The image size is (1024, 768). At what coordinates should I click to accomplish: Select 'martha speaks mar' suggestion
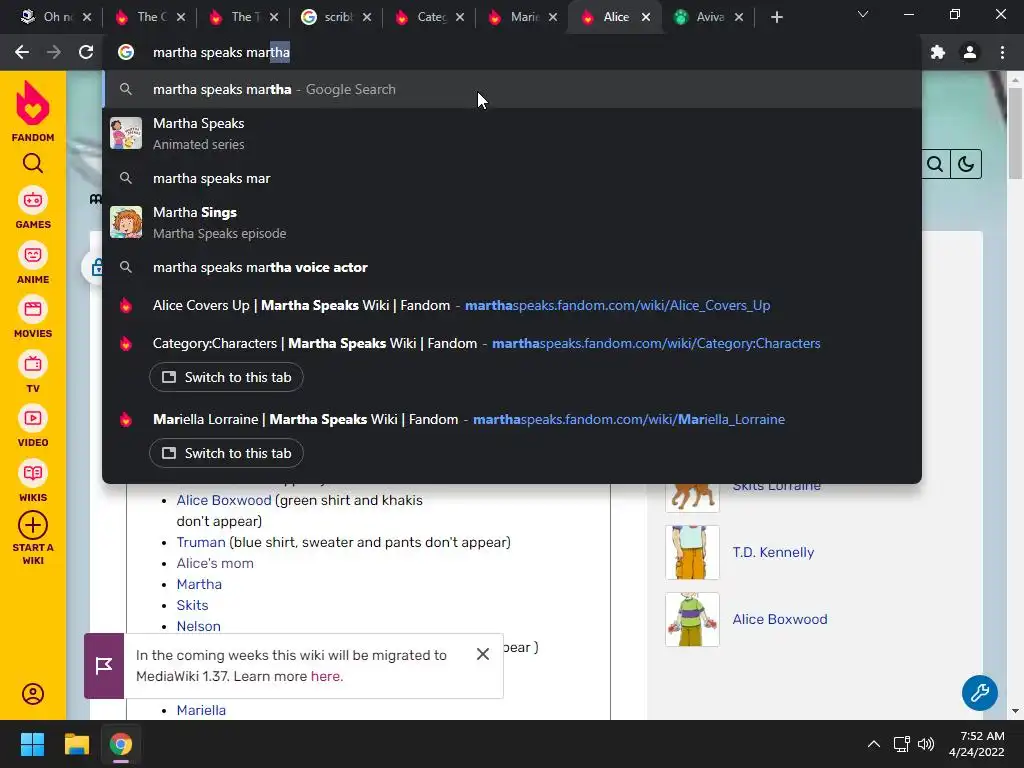512,178
